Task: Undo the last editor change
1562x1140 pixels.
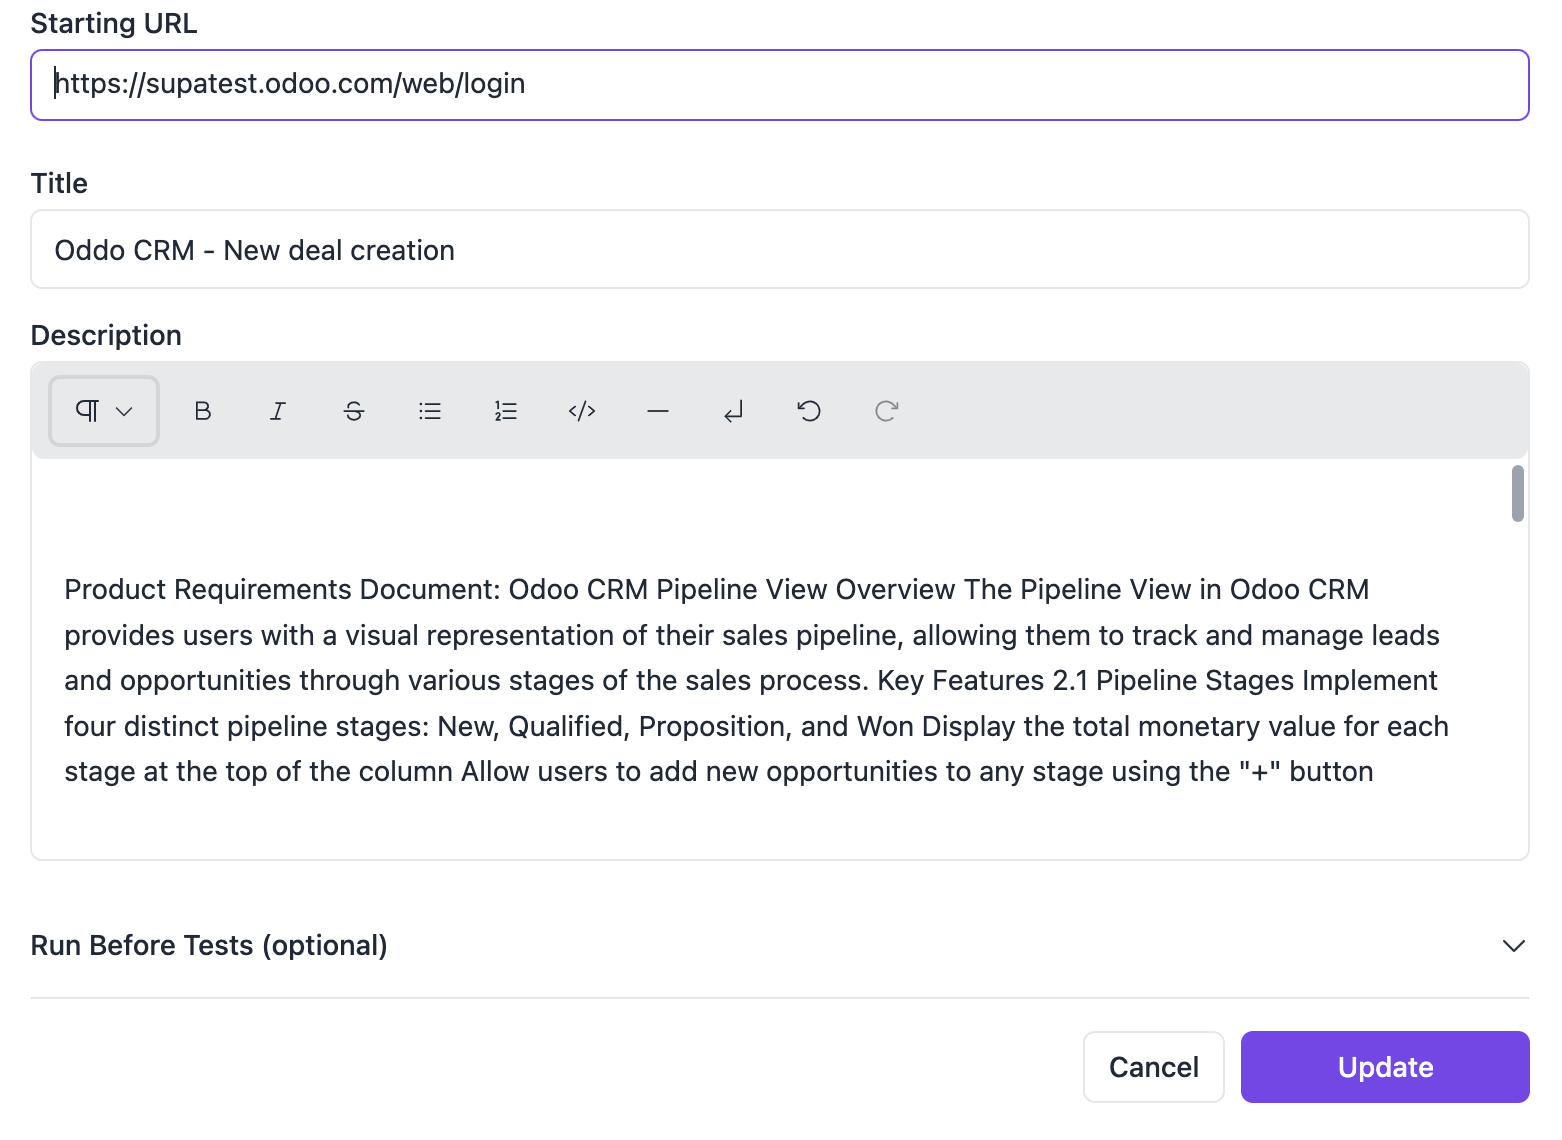Action: [809, 411]
